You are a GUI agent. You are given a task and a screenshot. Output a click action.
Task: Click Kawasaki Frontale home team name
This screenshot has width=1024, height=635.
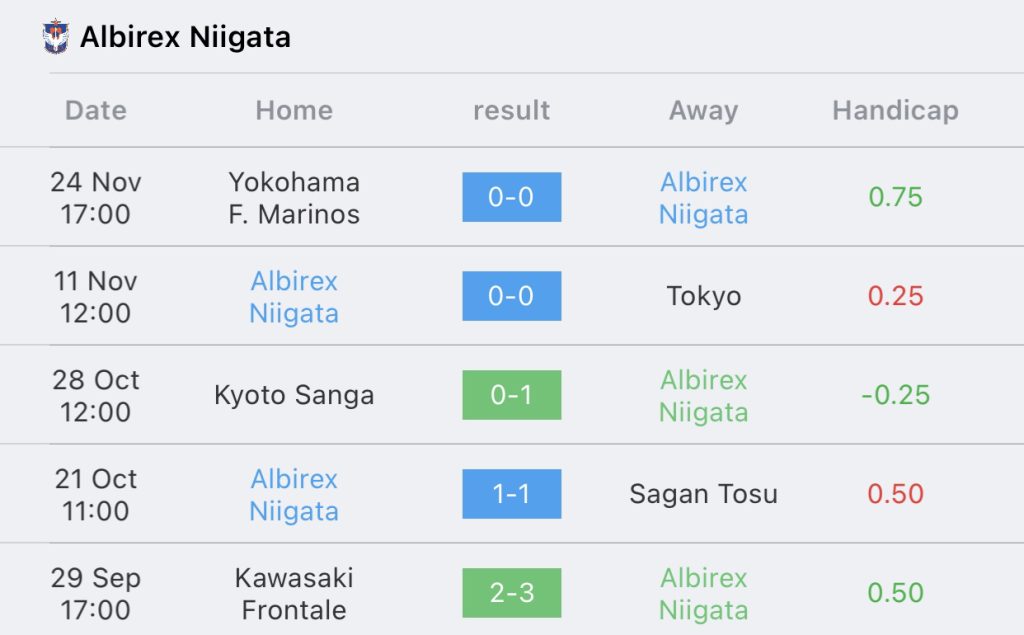(x=294, y=593)
